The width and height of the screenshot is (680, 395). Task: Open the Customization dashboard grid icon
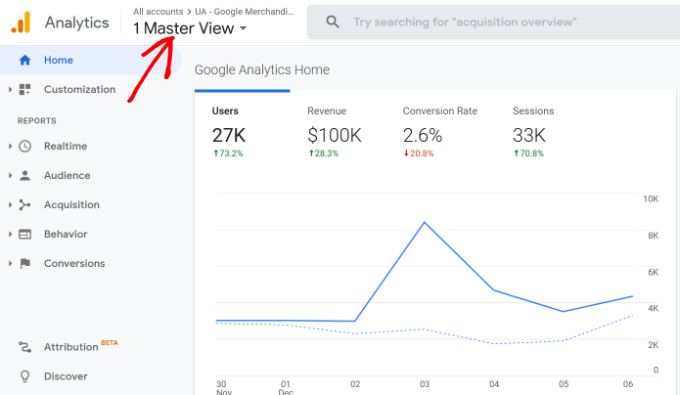click(x=25, y=90)
